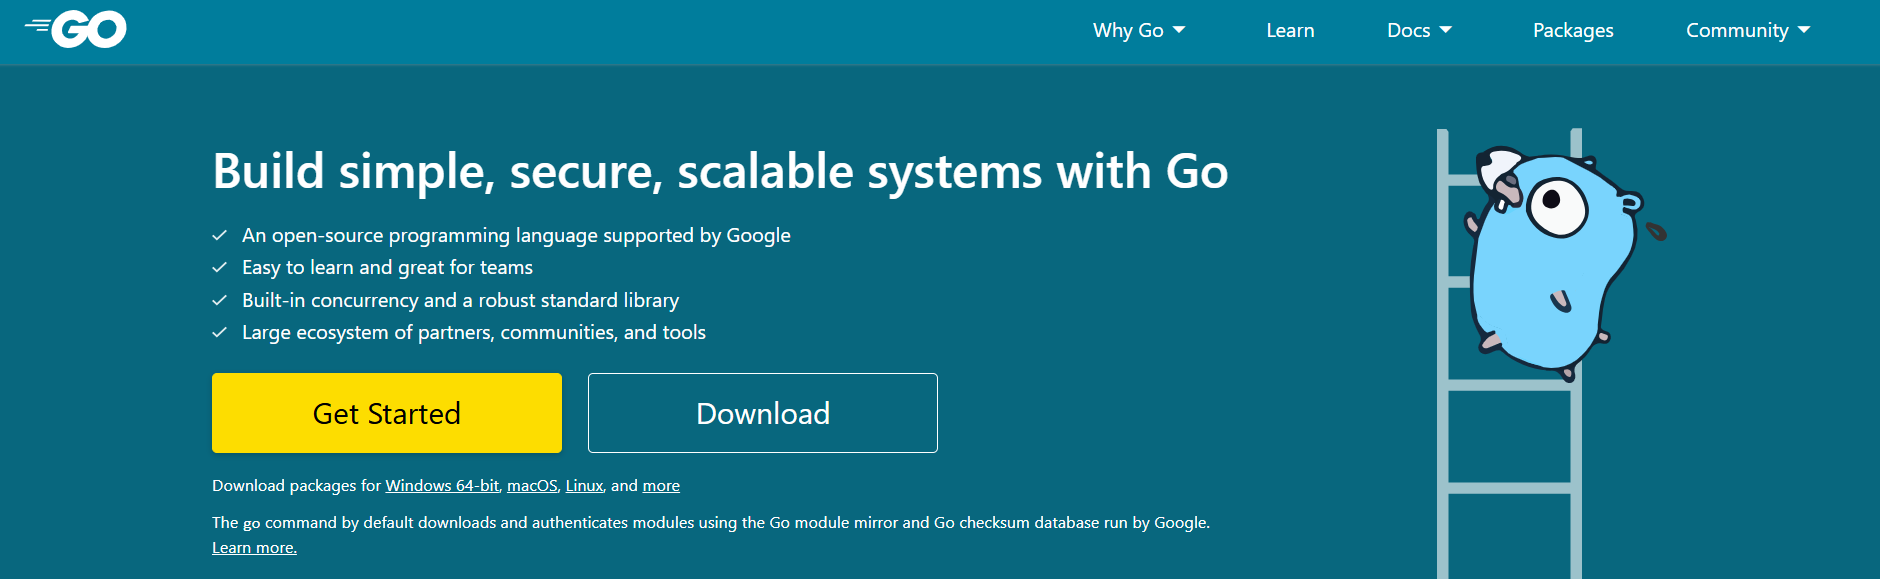The height and width of the screenshot is (579, 1880).
Task: Open the Community menu
Action: click(x=1748, y=31)
